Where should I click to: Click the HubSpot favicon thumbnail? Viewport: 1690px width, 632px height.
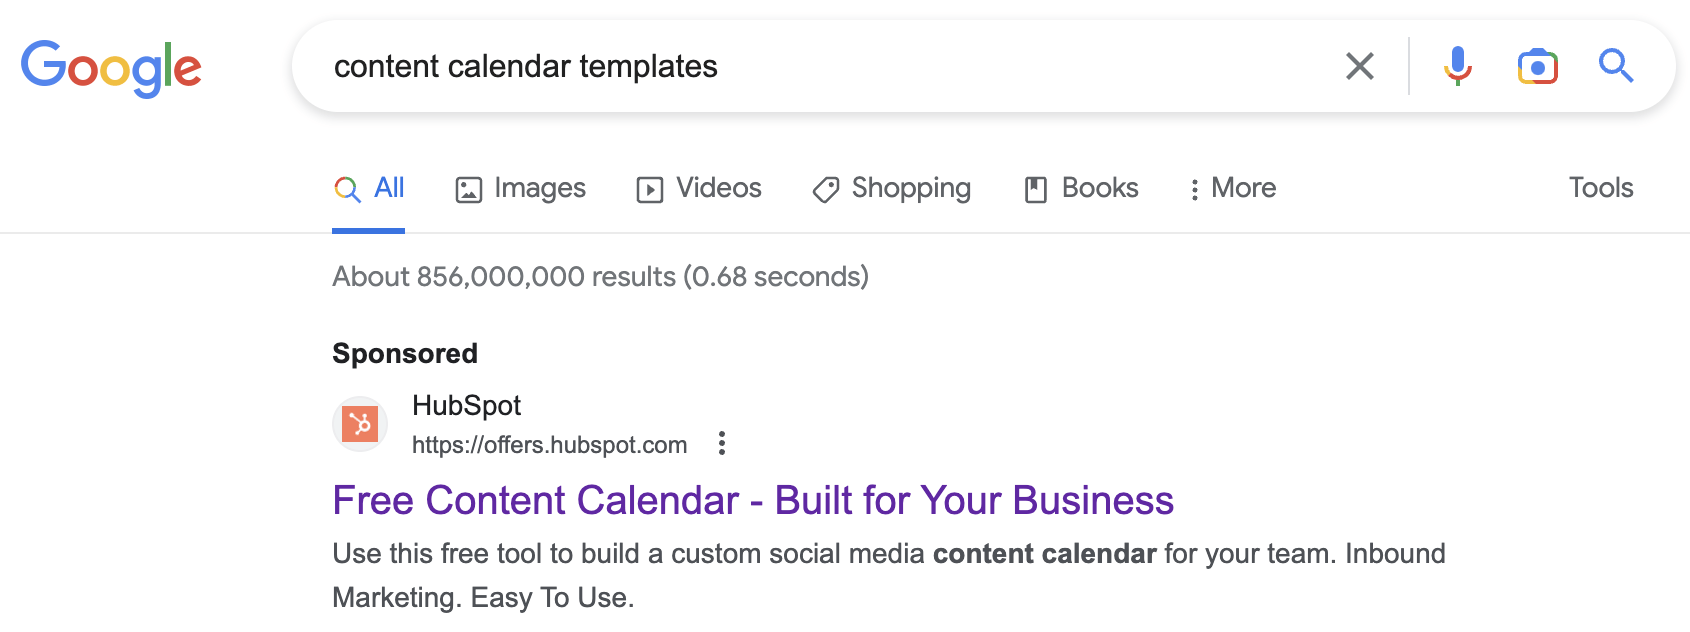tap(359, 424)
